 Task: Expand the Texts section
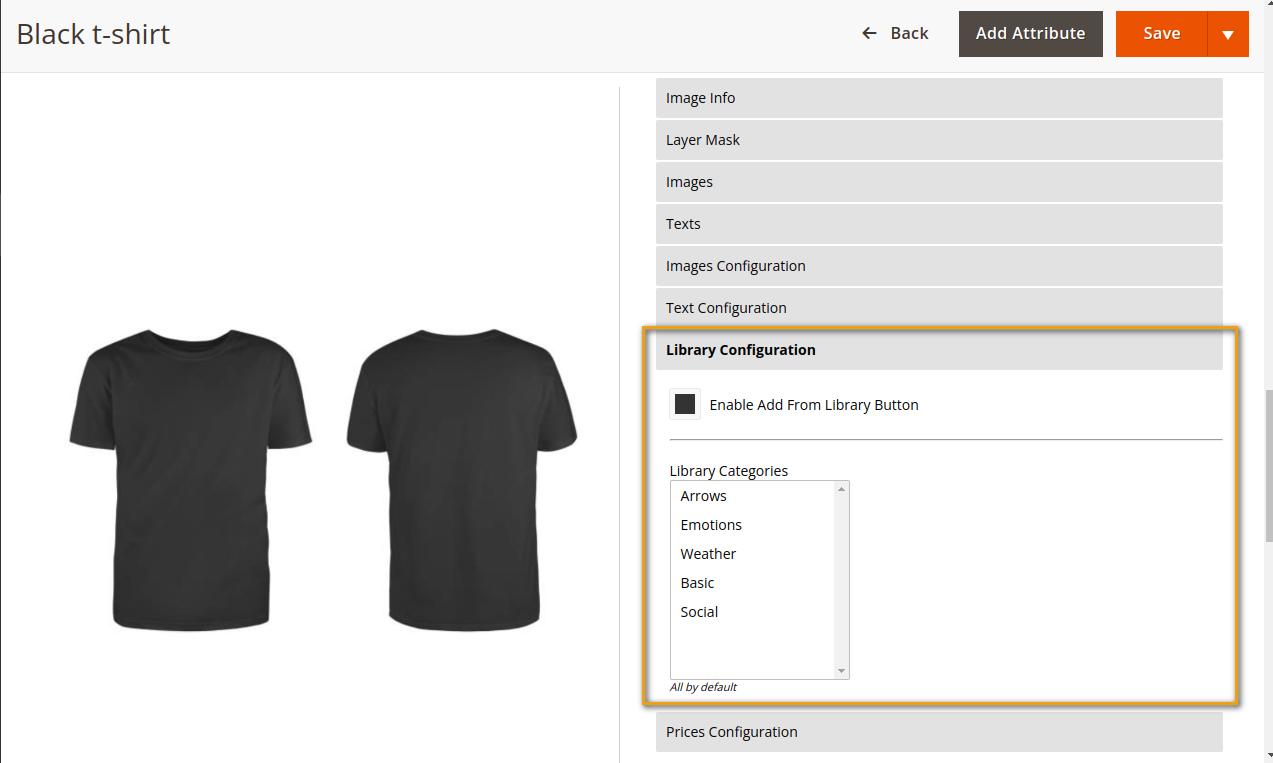(x=939, y=224)
